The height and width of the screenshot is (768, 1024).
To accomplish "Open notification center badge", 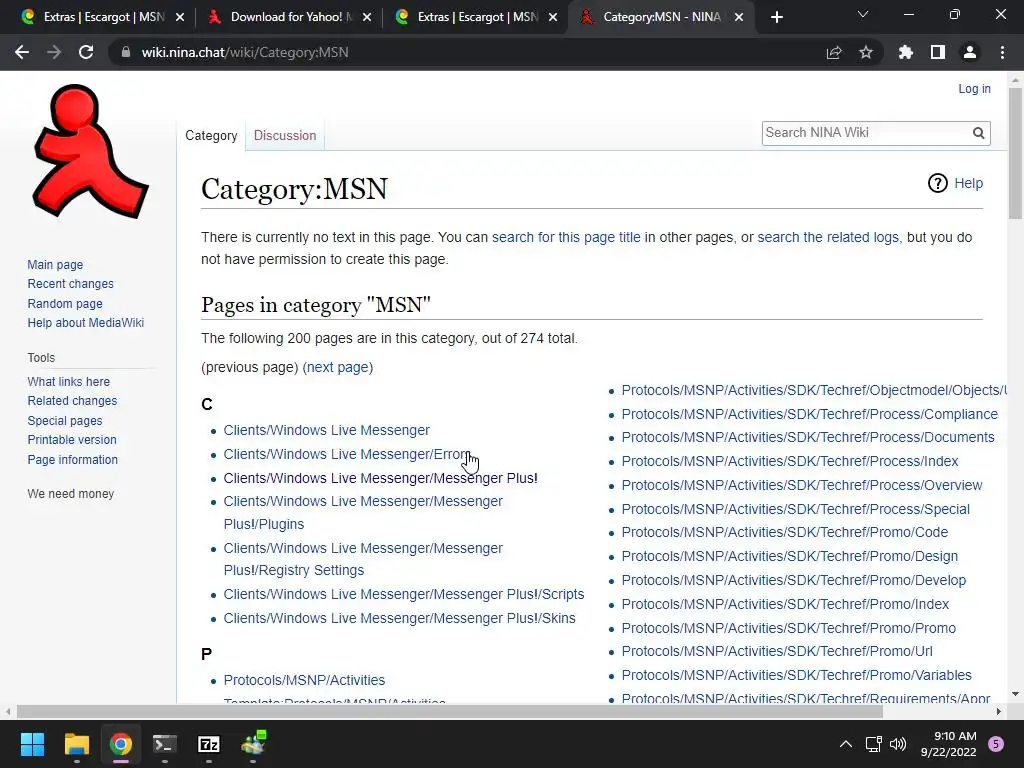I will point(996,744).
